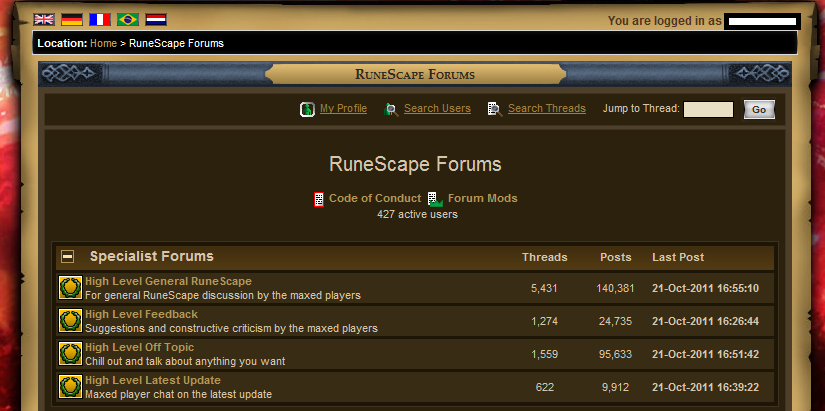
Task: Click the last post date 21-Oct-2011 16:26:44
Action: click(705, 322)
